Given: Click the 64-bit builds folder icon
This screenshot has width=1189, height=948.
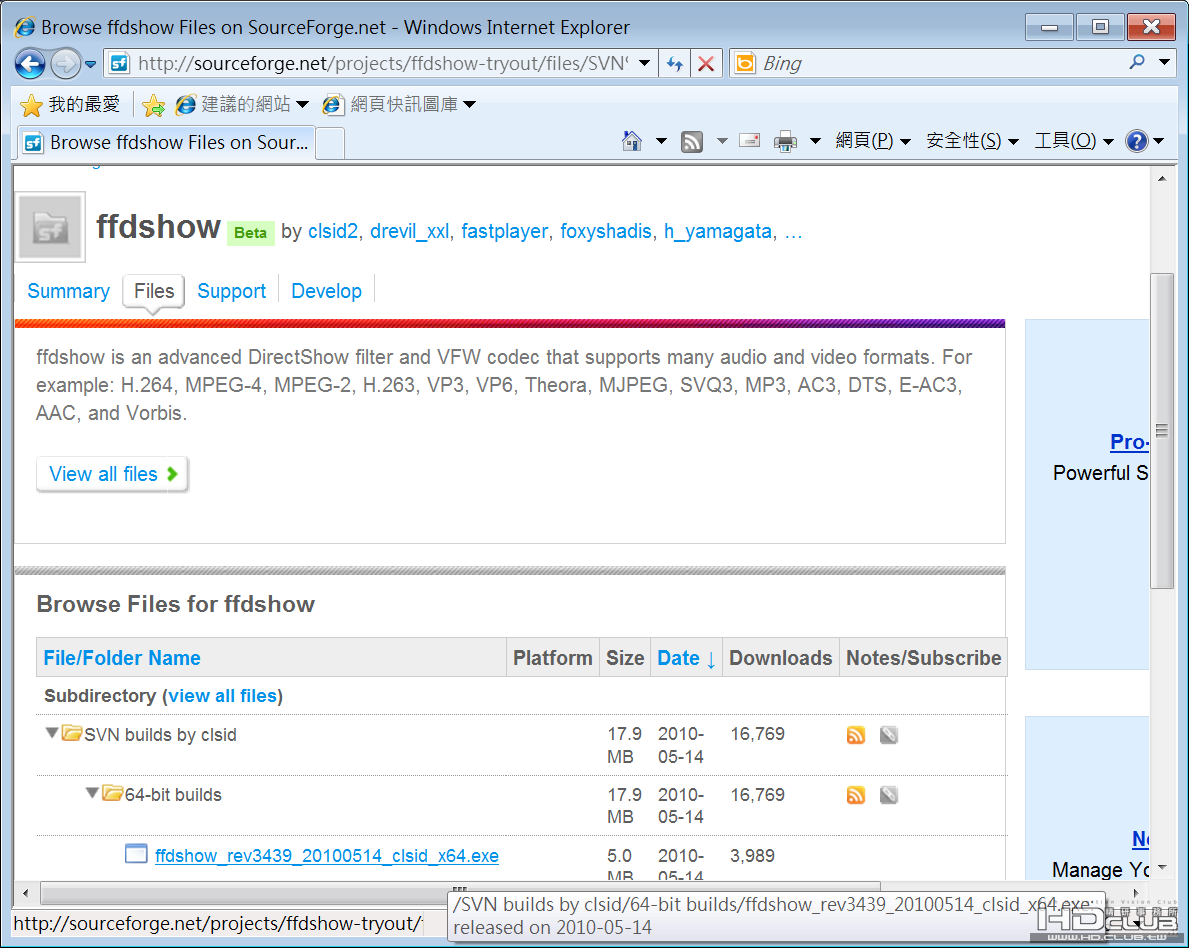Looking at the screenshot, I should pos(112,793).
